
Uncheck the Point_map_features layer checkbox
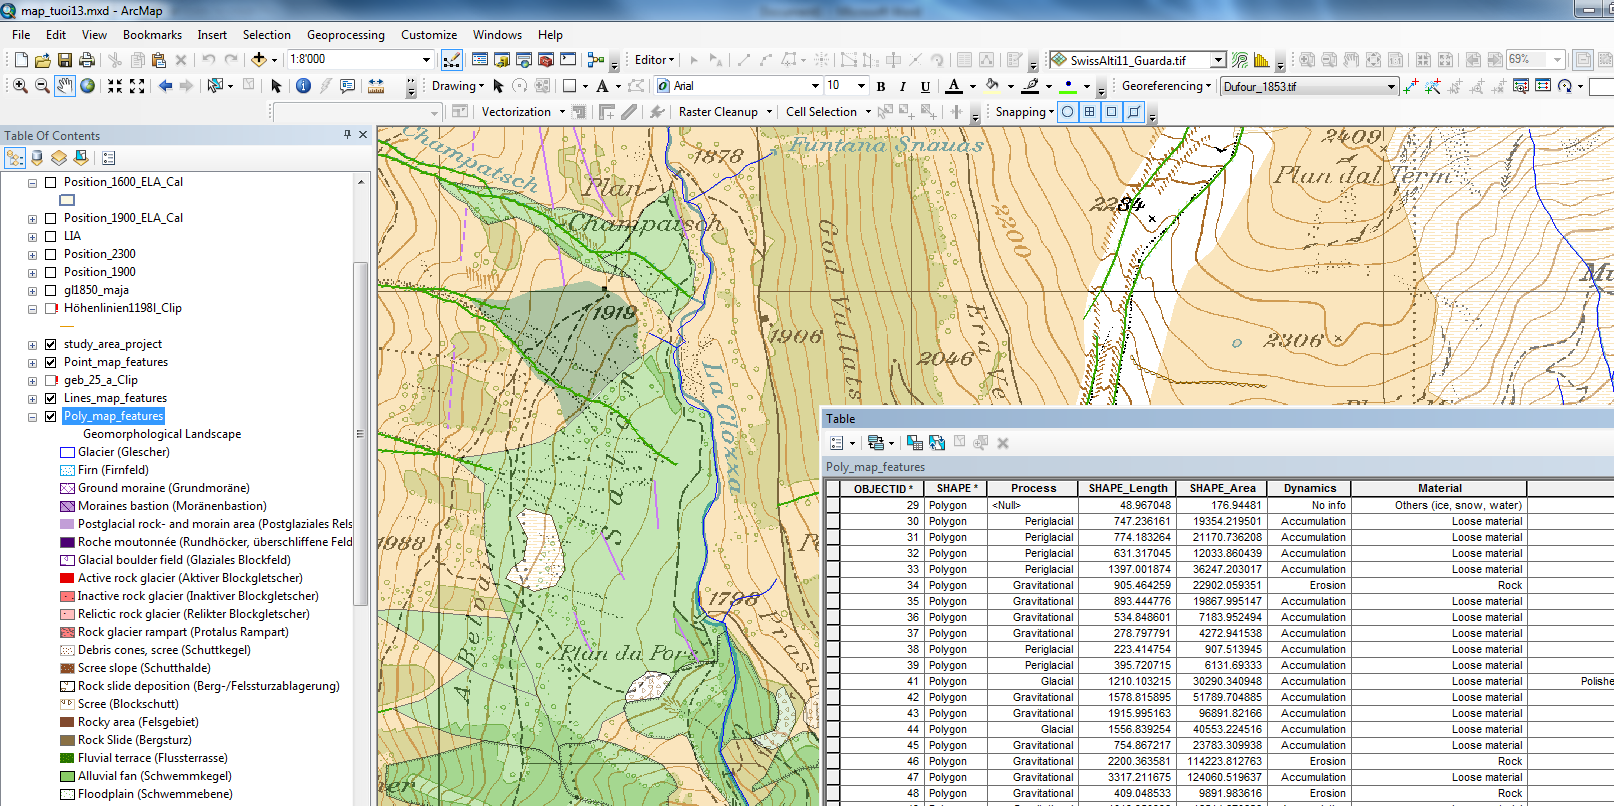click(50, 362)
